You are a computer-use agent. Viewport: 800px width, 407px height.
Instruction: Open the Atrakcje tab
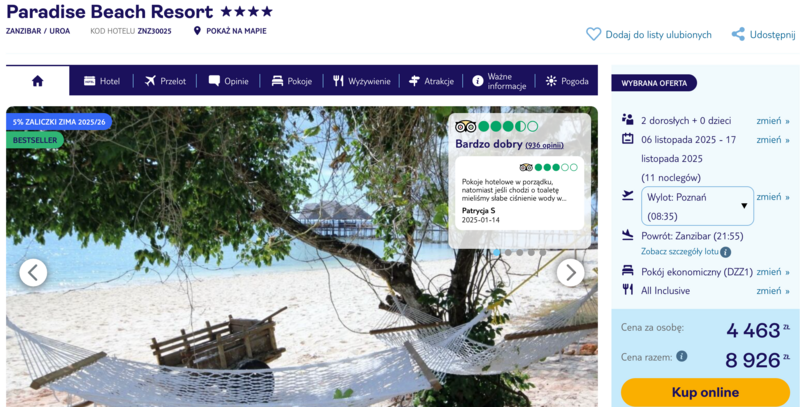(431, 81)
